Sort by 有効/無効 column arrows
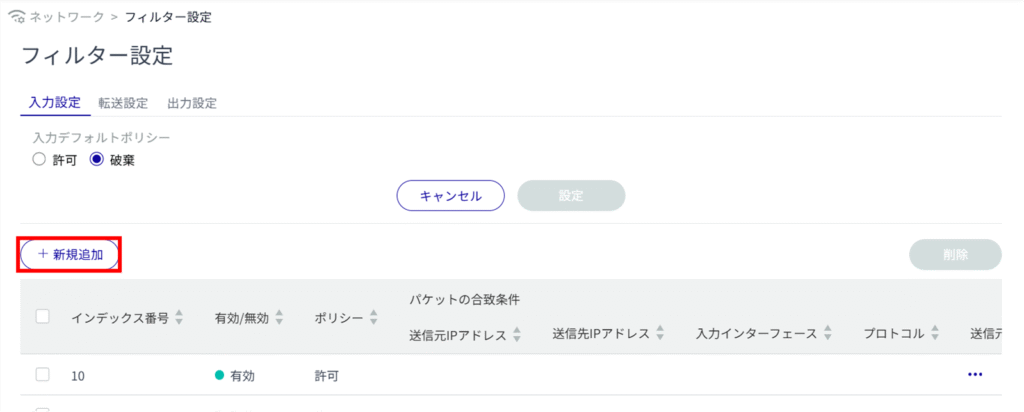Screen dimensions: 1024x412 pos(280,318)
